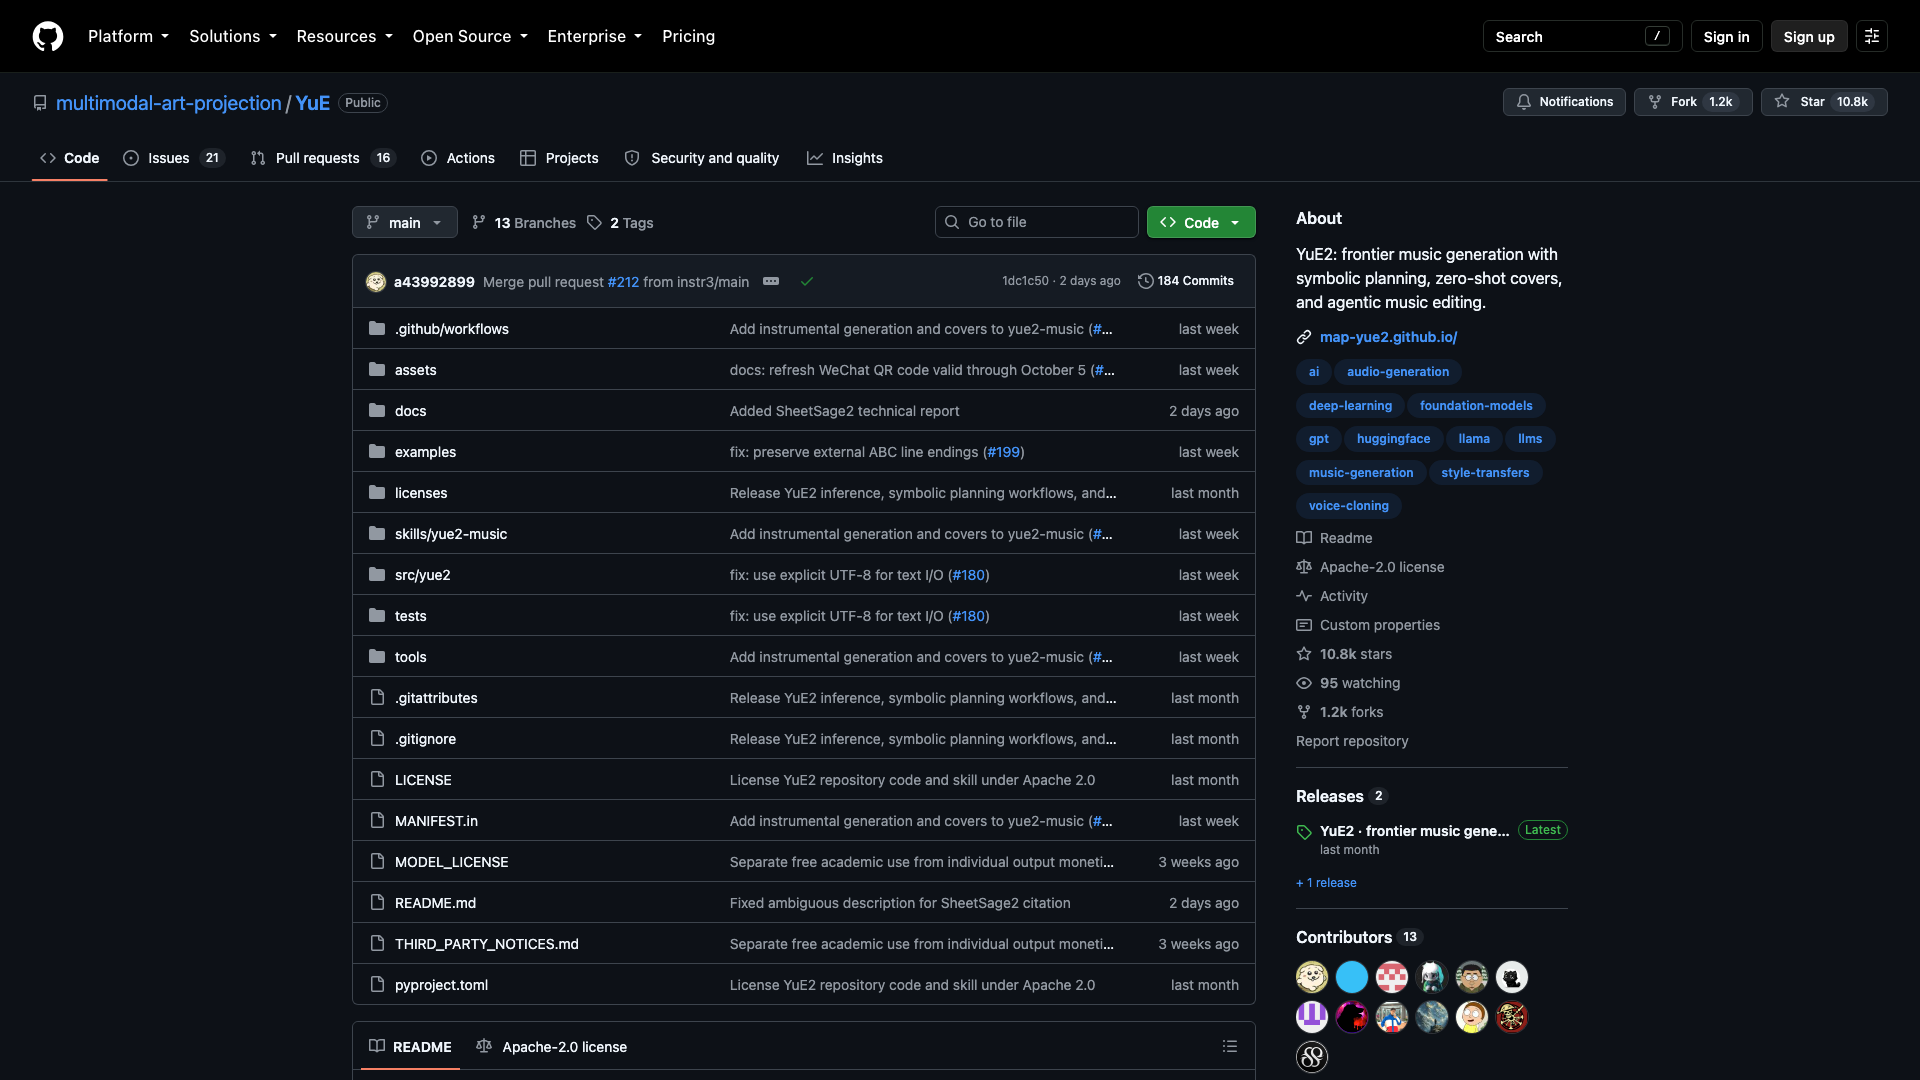Expand the Platform menu
Viewport: 1920px width, 1080px height.
point(128,36)
